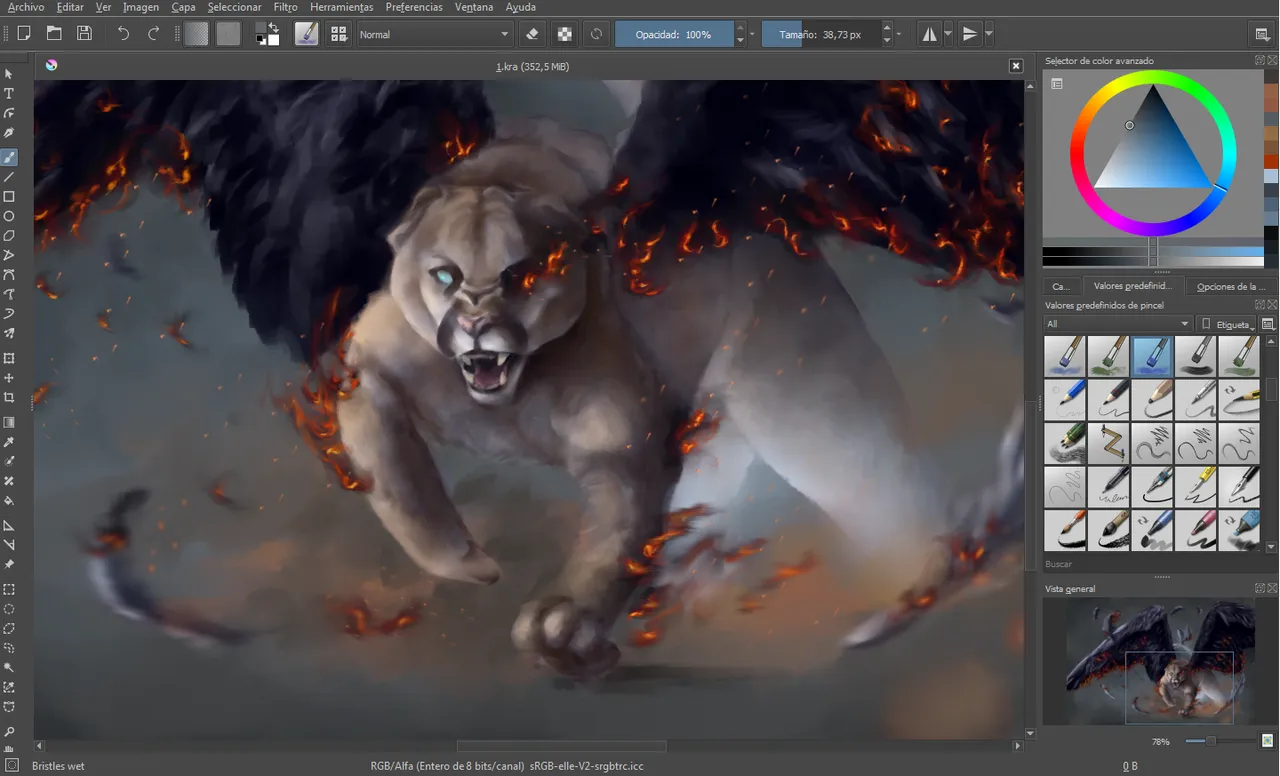This screenshot has width=1280, height=776.
Task: Select the zigzag Z brush preset
Action: point(1107,443)
